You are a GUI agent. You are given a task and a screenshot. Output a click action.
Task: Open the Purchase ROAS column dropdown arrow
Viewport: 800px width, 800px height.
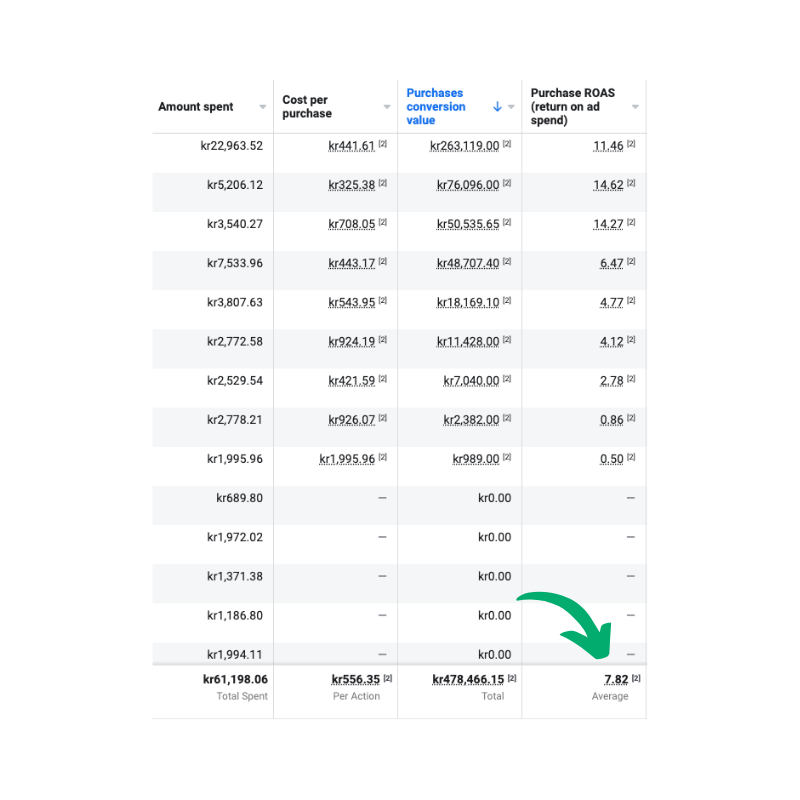[x=635, y=107]
